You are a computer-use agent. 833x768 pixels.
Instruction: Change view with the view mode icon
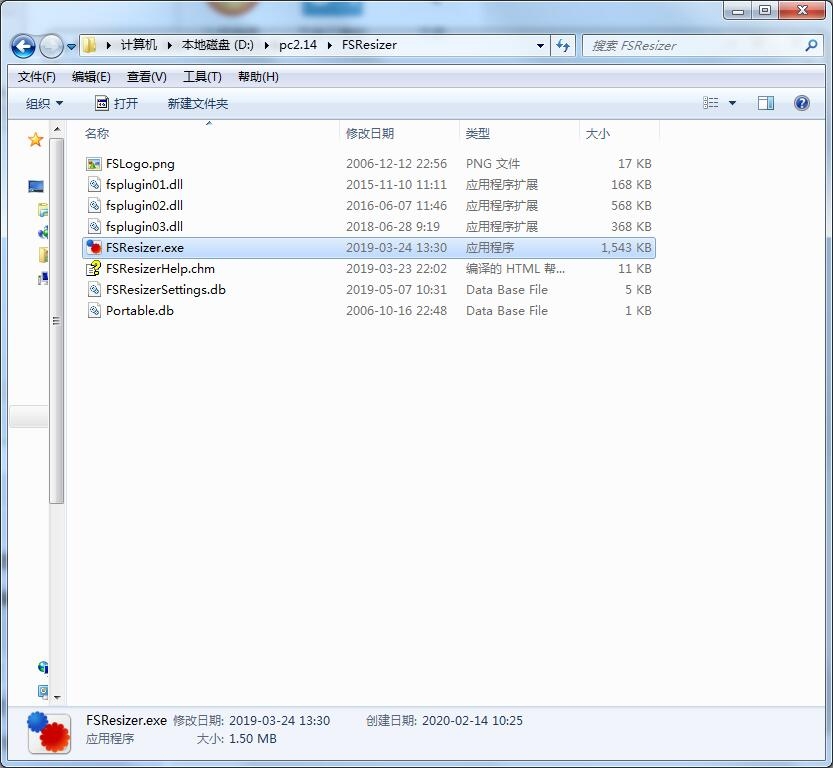pyautogui.click(x=710, y=103)
